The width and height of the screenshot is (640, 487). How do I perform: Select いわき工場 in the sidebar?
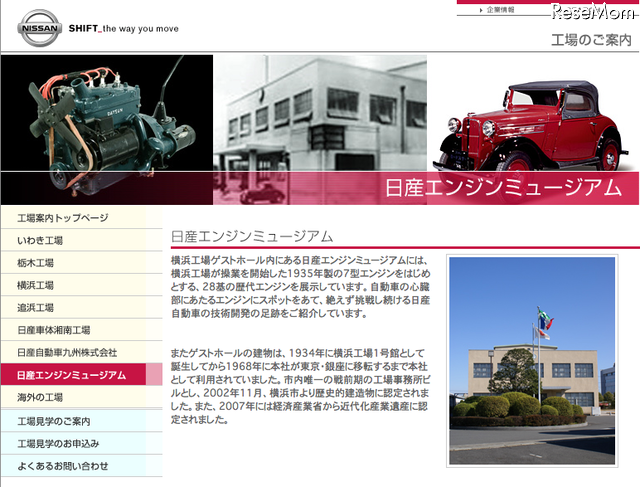tap(82, 240)
